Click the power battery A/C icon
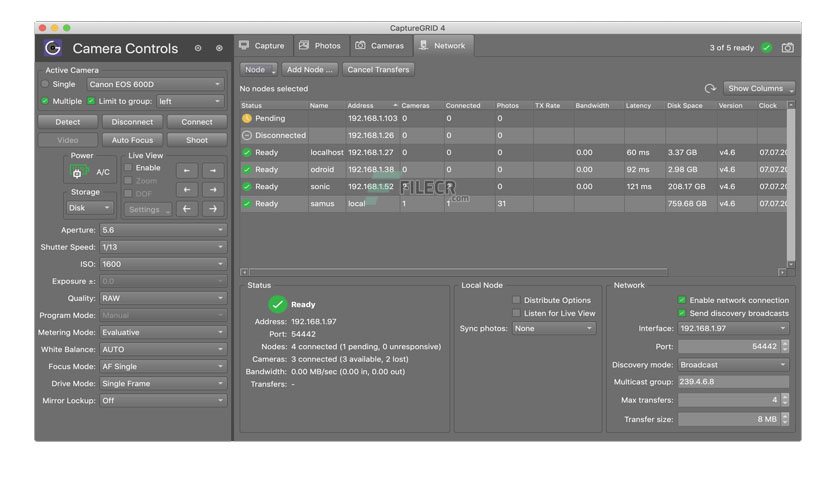Viewport: 836px width, 484px height. click(x=78, y=172)
